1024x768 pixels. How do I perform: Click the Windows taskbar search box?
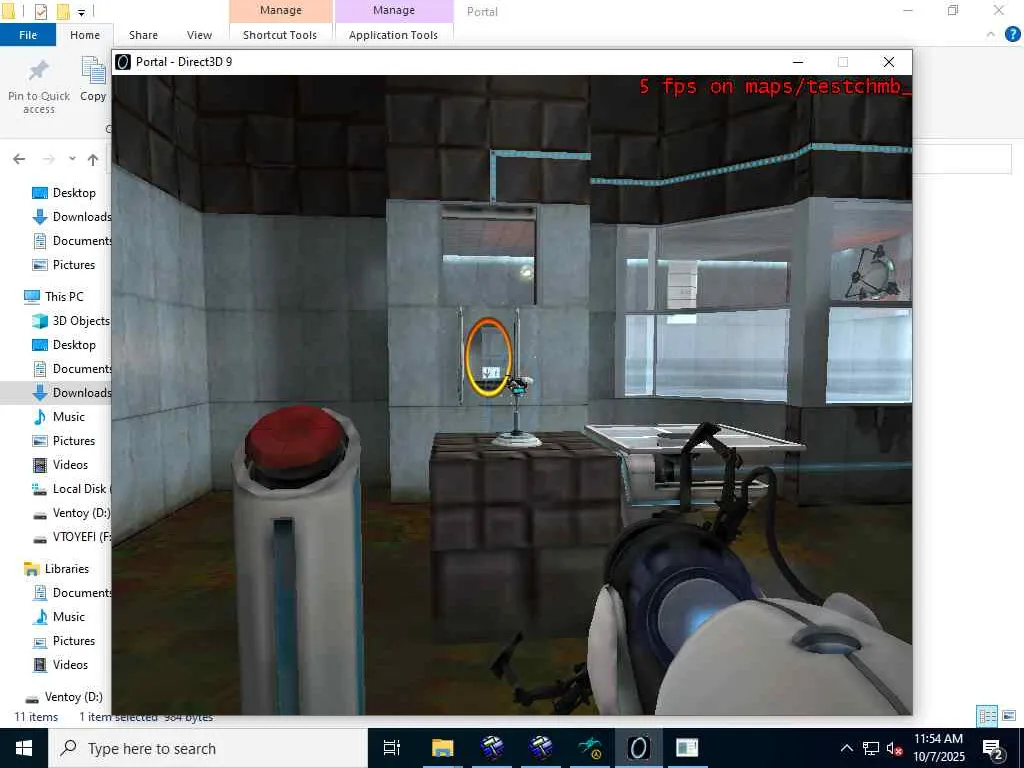pyautogui.click(x=208, y=748)
